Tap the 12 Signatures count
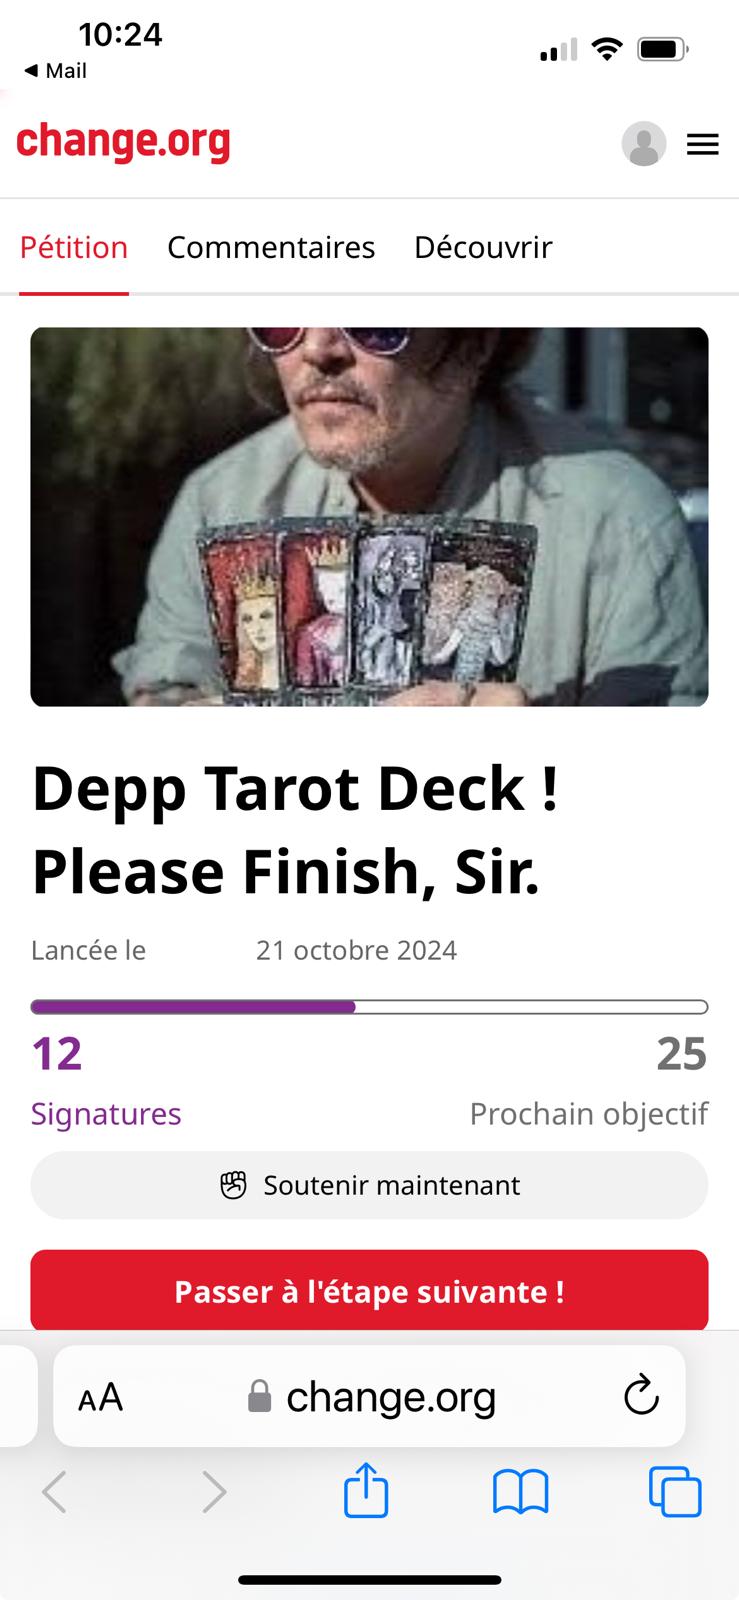Screen dimensions: 739x1600 (x=106, y=1081)
